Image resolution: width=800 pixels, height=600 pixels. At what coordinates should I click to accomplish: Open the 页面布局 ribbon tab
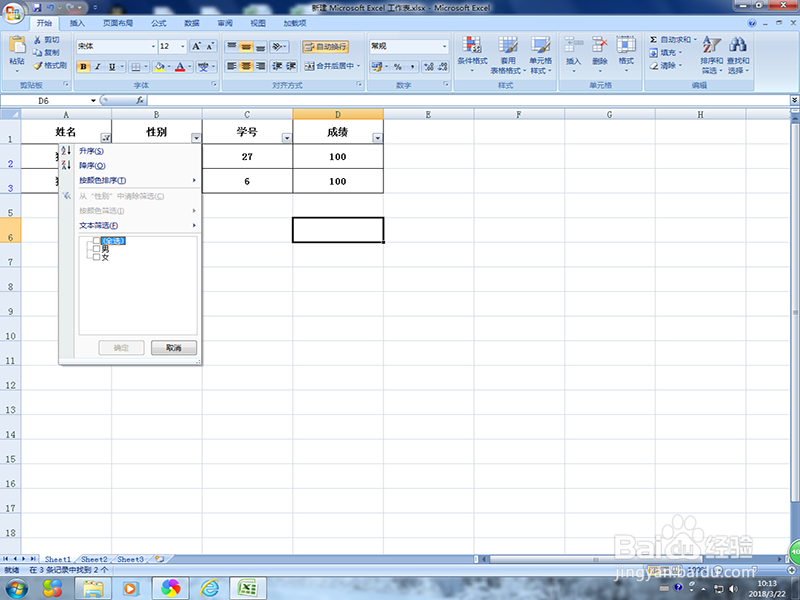click(x=118, y=23)
